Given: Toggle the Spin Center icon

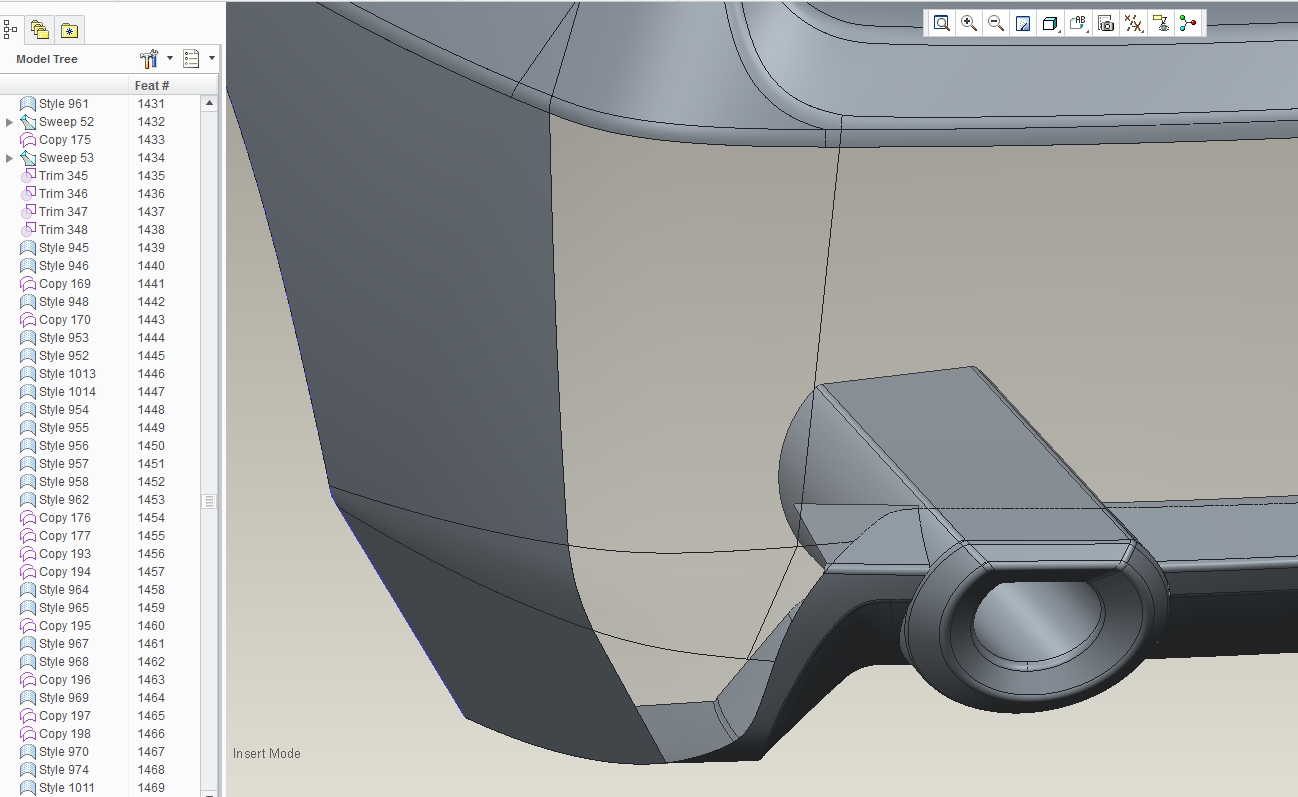Looking at the screenshot, I should pos(1188,23).
